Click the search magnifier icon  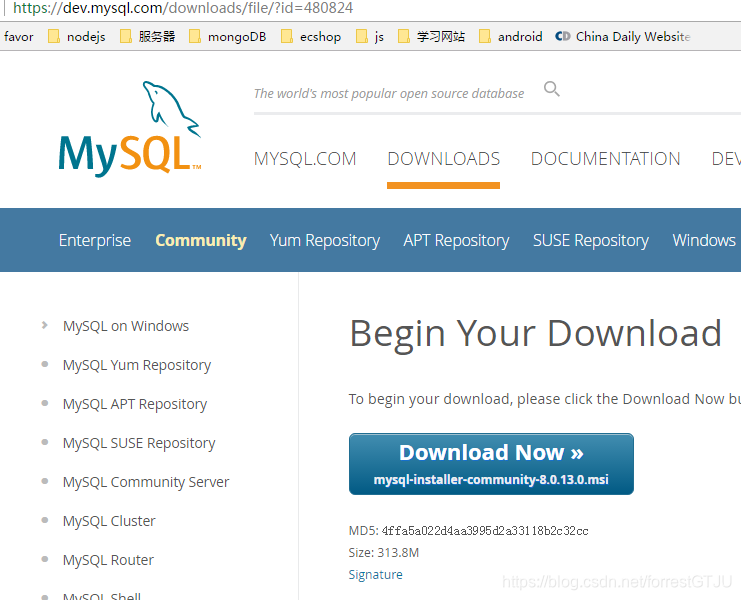pyautogui.click(x=551, y=89)
